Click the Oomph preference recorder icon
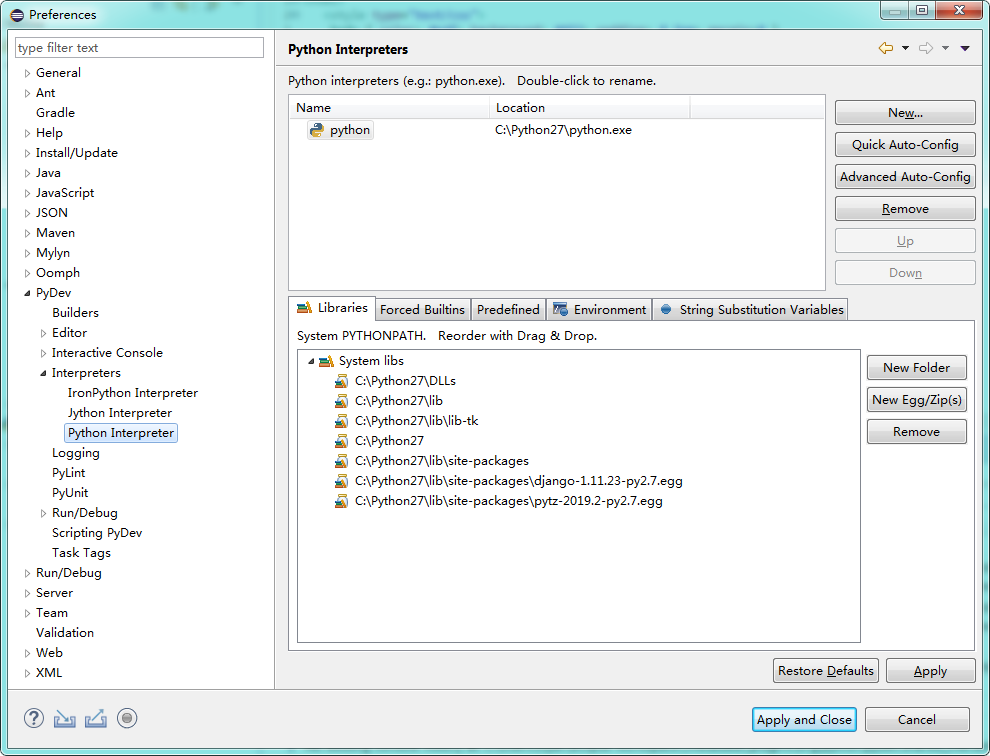 coord(127,718)
